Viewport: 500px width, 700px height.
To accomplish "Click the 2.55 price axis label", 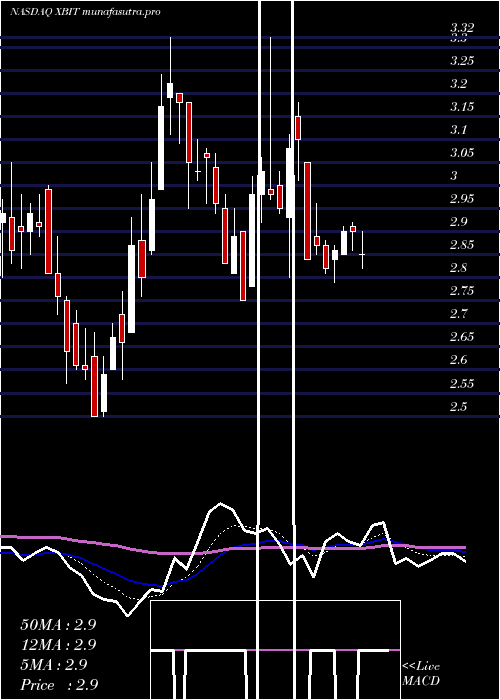I will (462, 384).
